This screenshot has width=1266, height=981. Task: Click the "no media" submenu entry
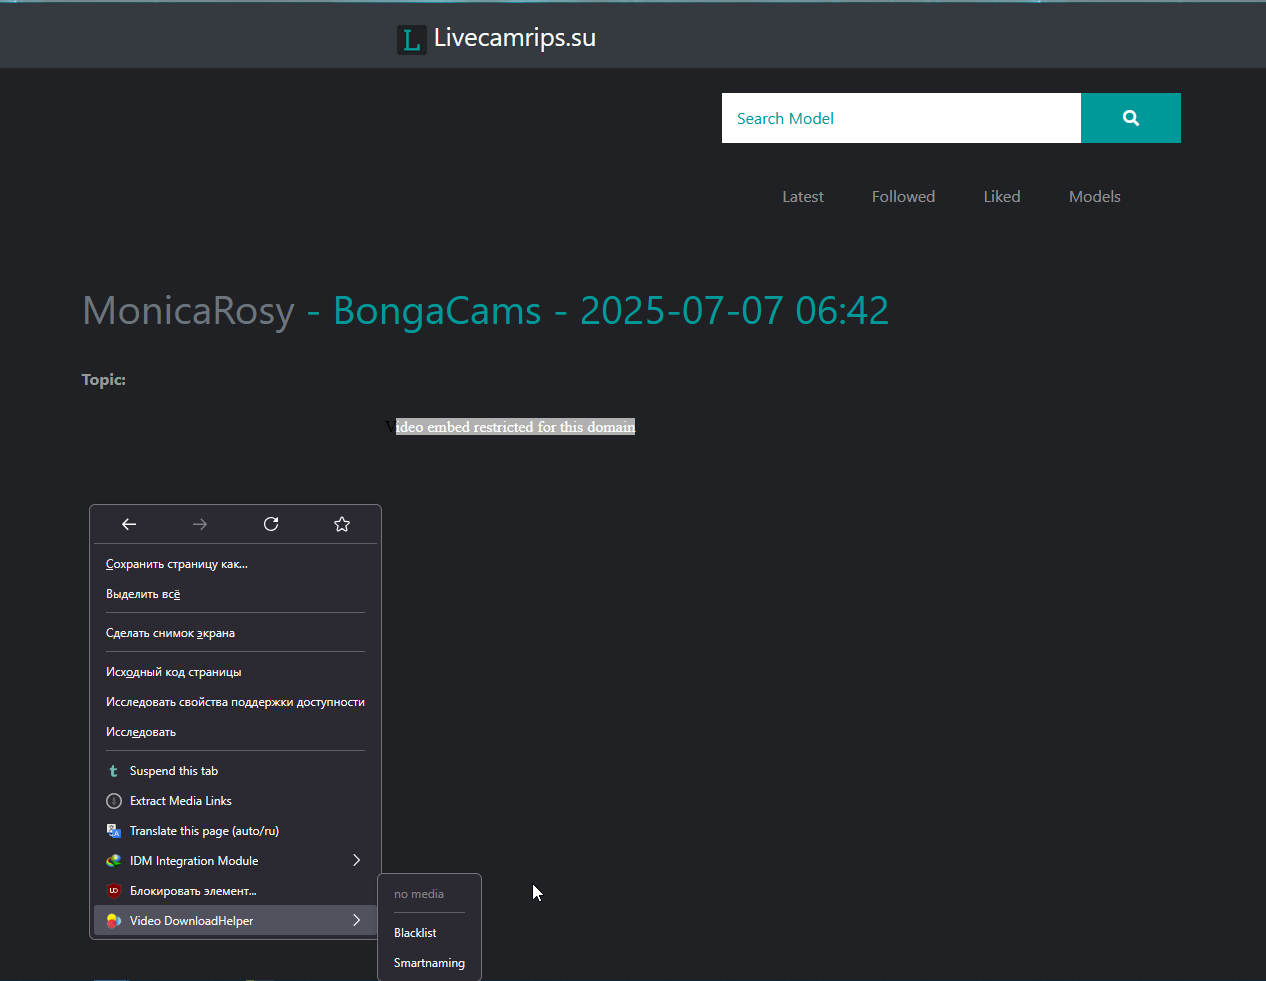click(x=429, y=894)
